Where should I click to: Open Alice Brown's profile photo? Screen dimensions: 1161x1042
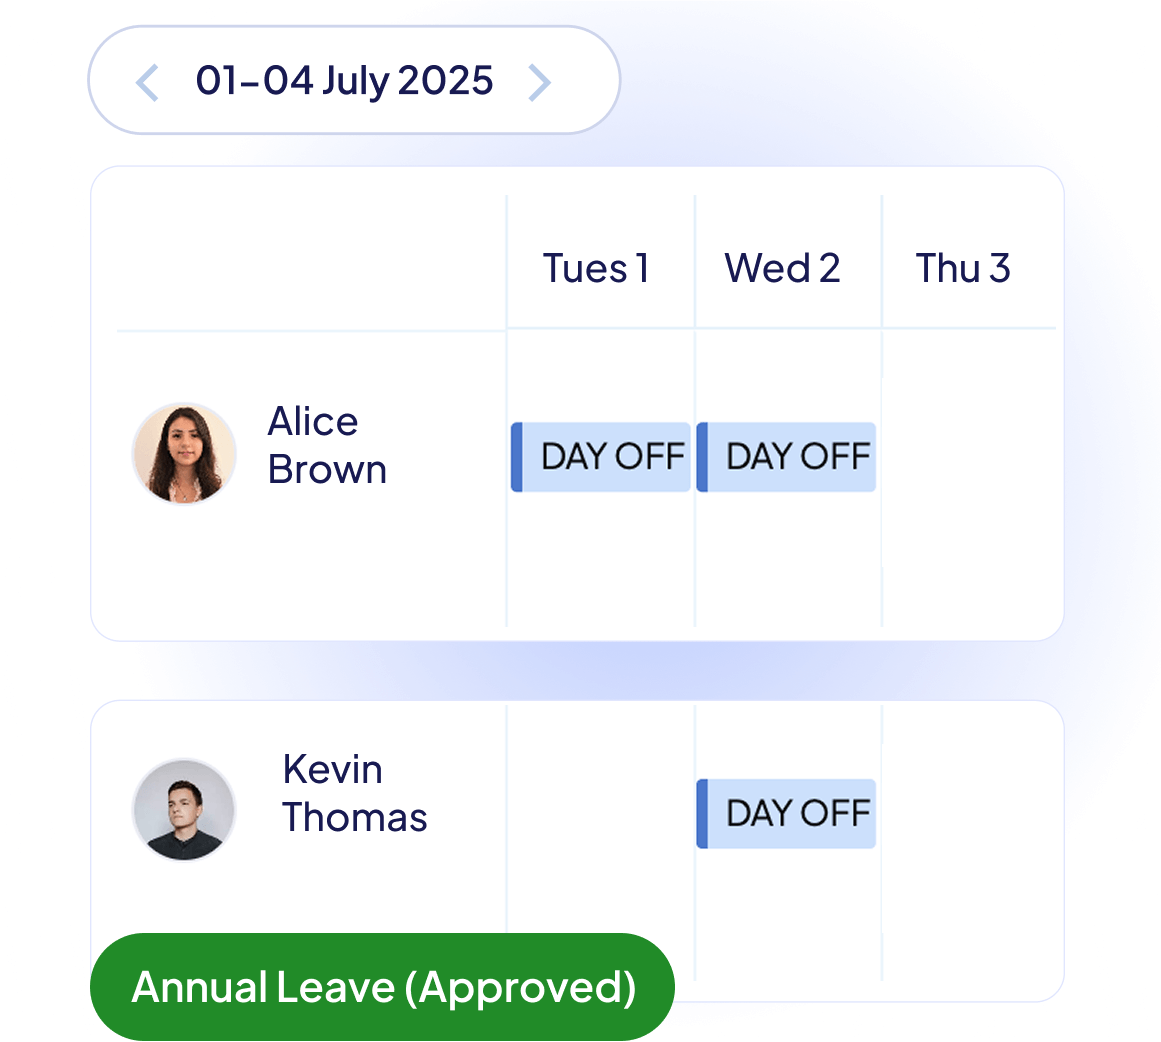click(184, 453)
